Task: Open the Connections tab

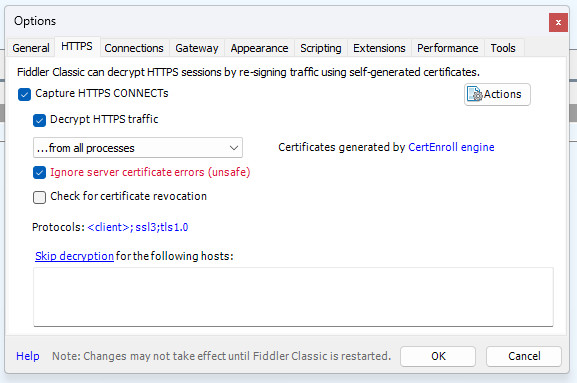Action: (134, 48)
